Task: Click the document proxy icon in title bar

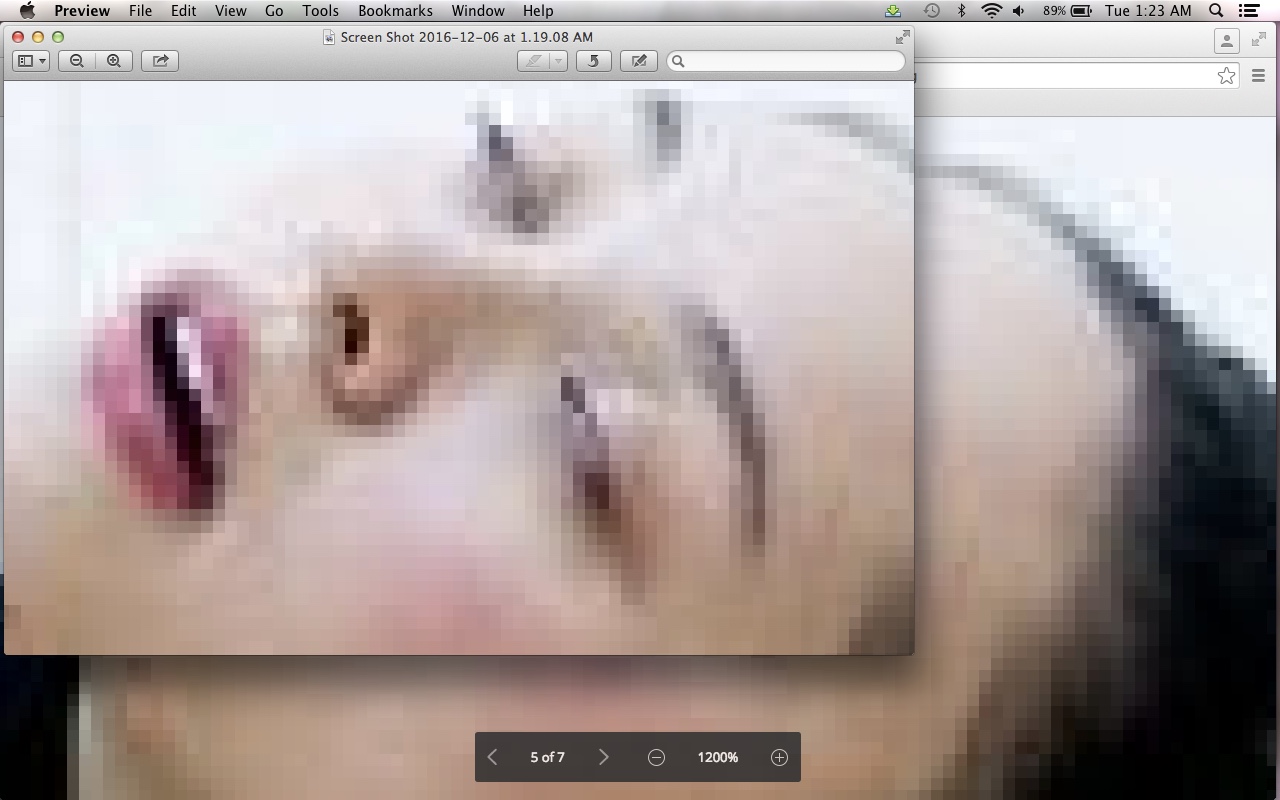Action: 329,37
